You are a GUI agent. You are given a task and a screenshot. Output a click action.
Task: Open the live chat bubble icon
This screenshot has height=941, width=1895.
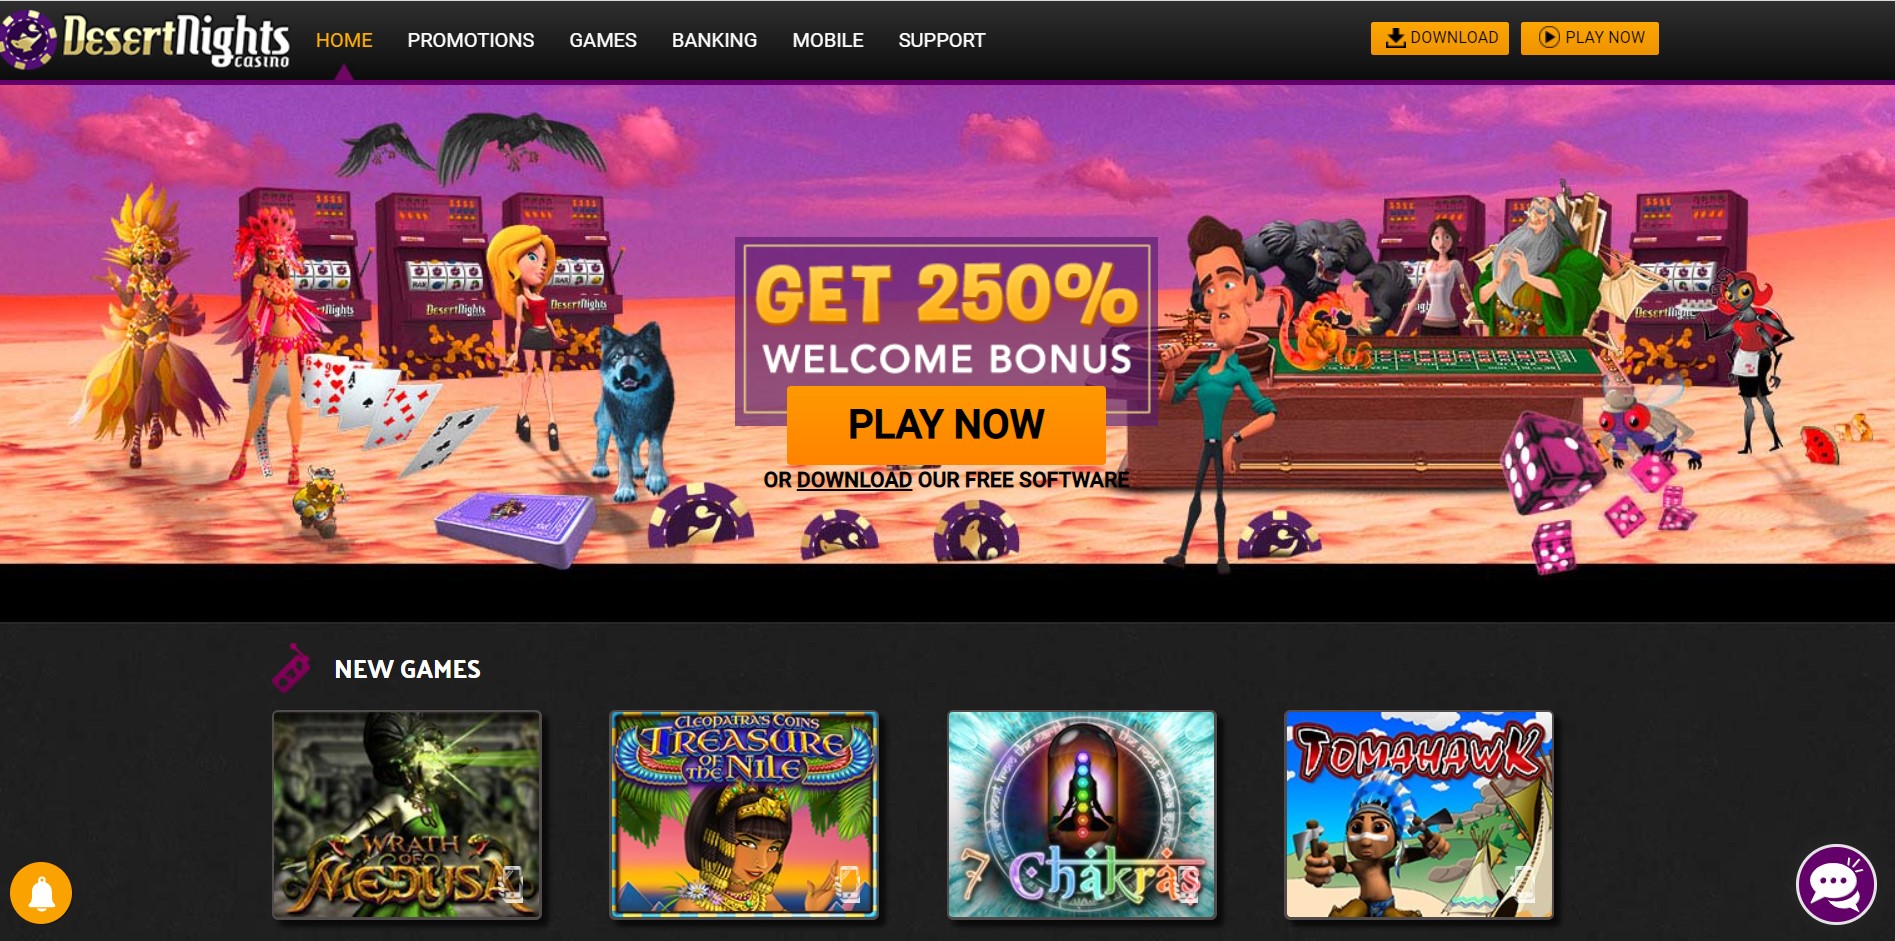1836,884
